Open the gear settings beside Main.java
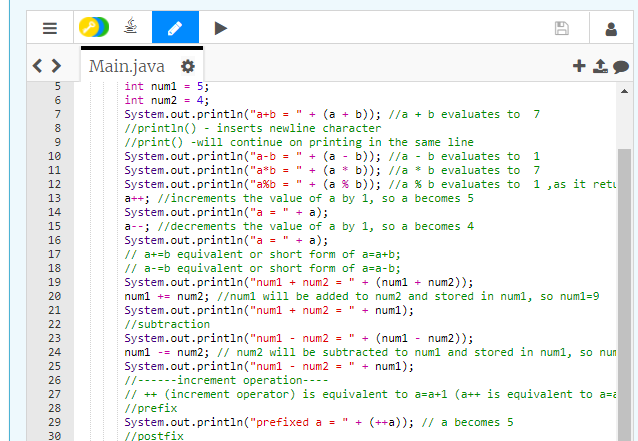 tap(186, 67)
